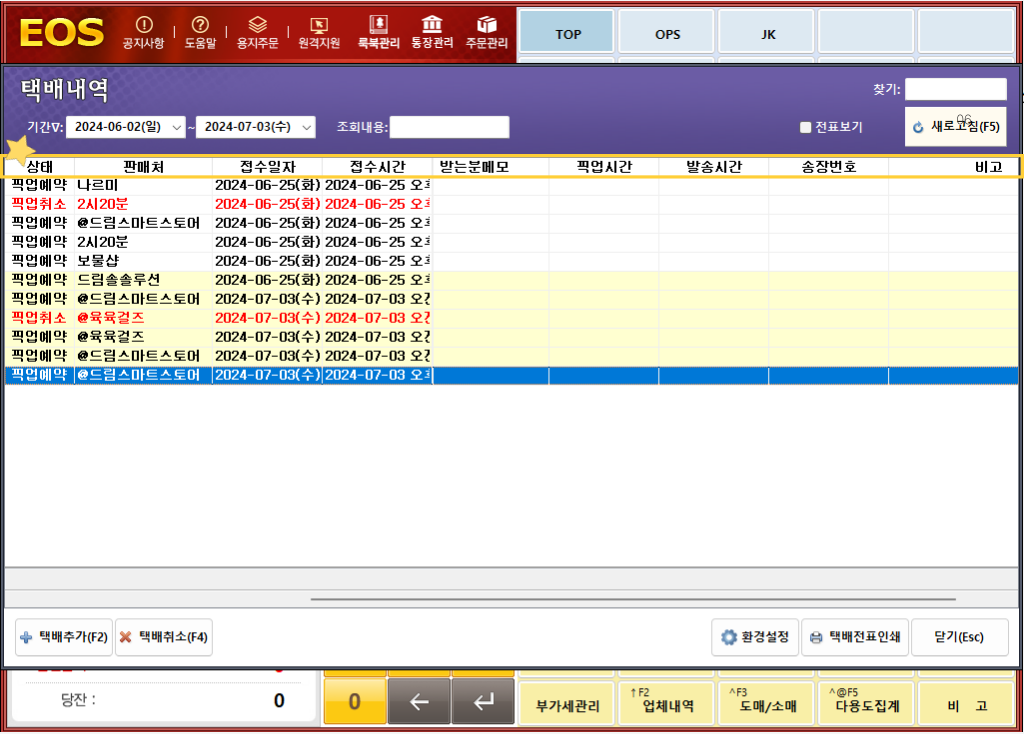Screen dimensions: 1024x734
Task: Click the yellow 0 keypad key
Action: [x=355, y=701]
